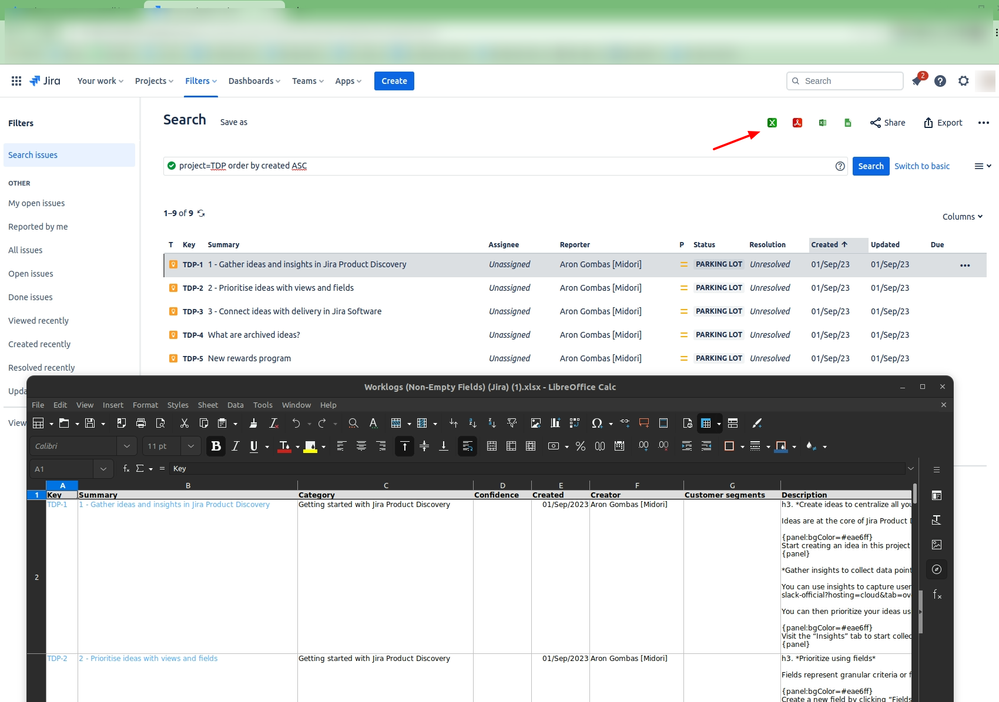
Task: Click the yellow background color swatch
Action: pyautogui.click(x=310, y=447)
